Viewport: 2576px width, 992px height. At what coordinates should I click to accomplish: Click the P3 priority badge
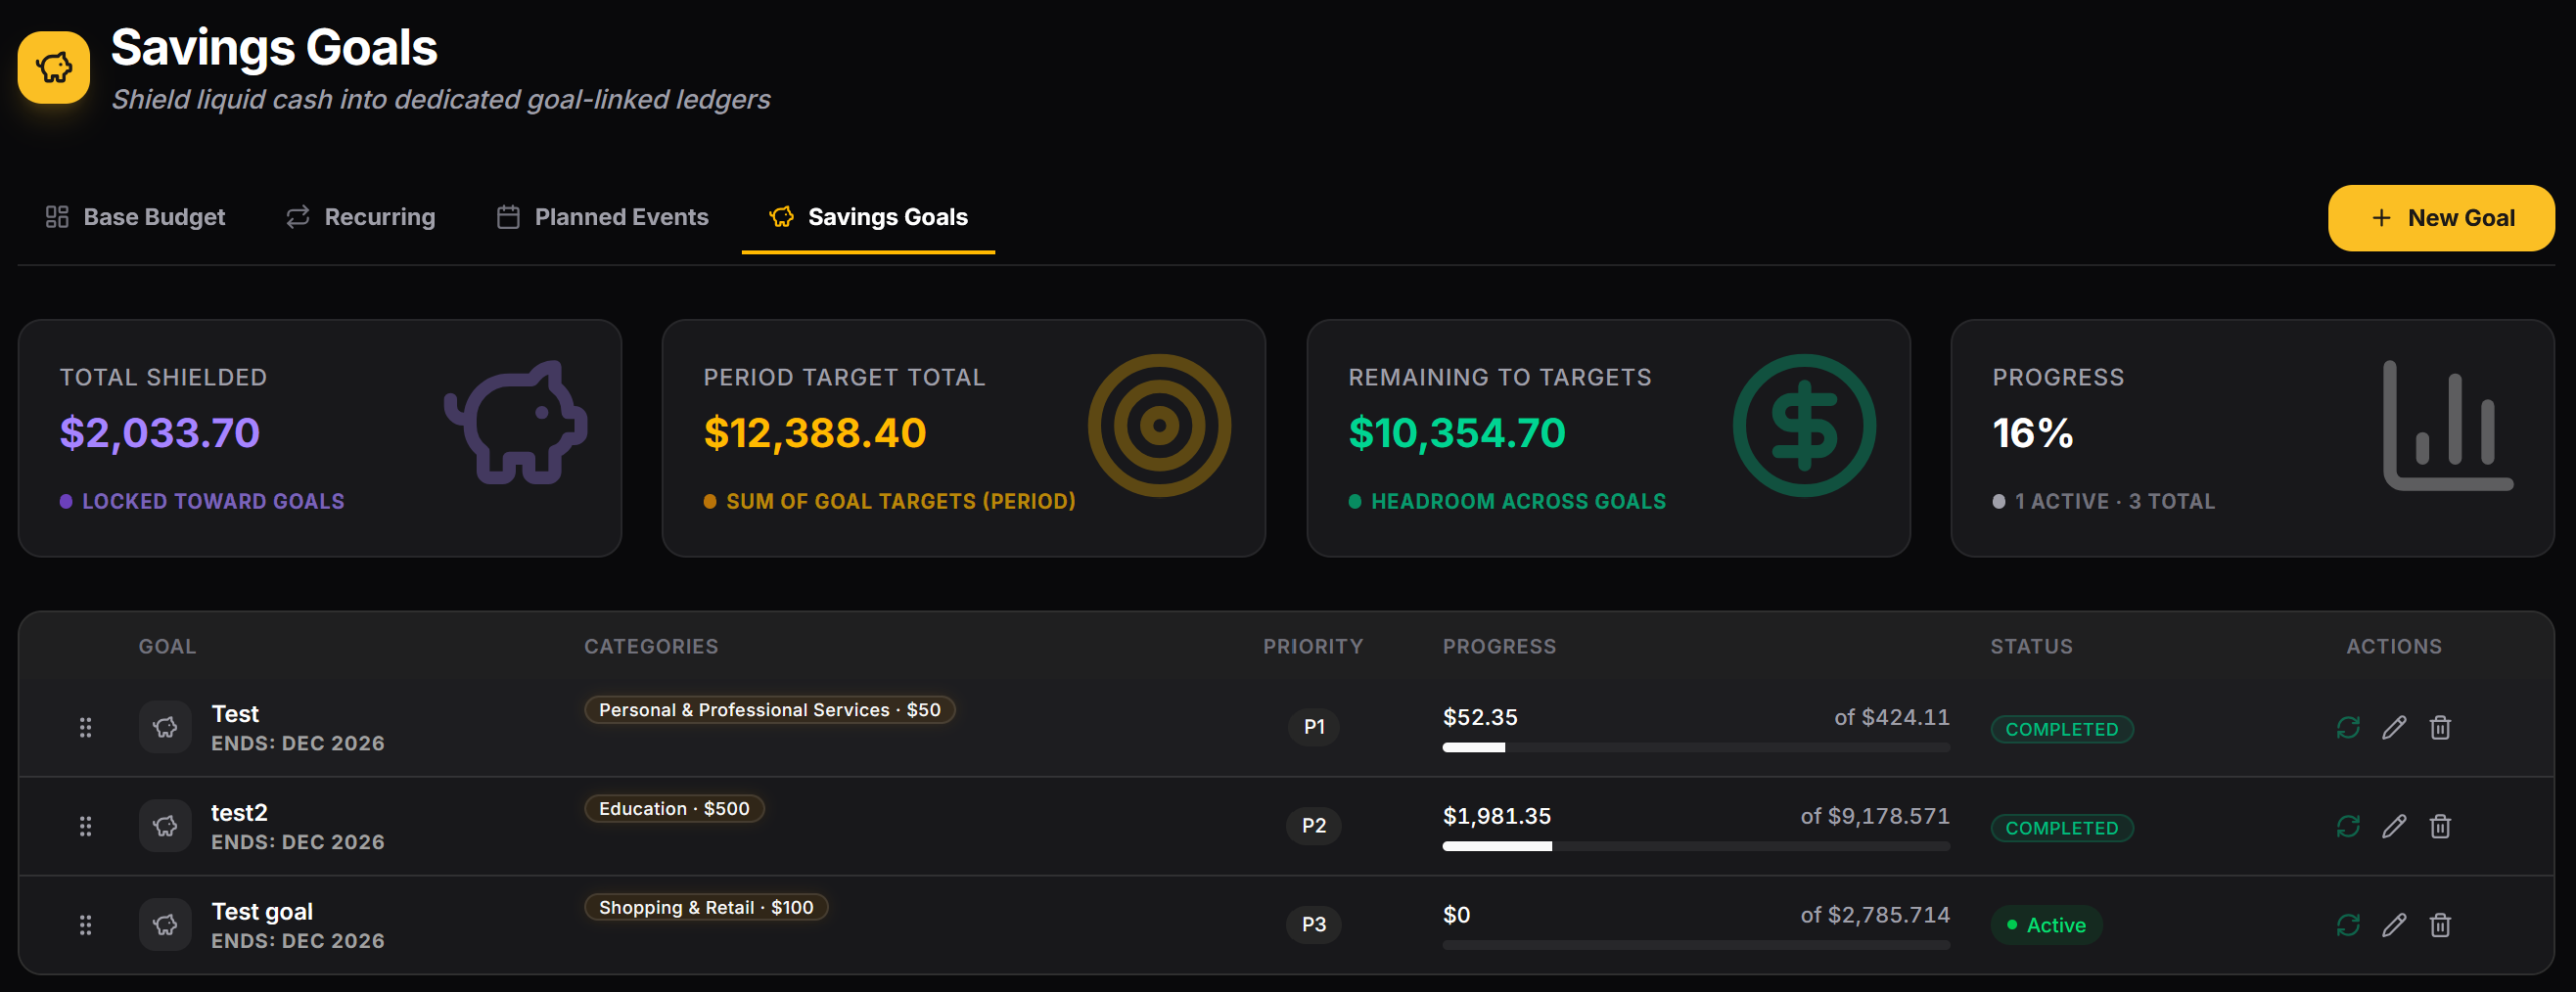1313,925
